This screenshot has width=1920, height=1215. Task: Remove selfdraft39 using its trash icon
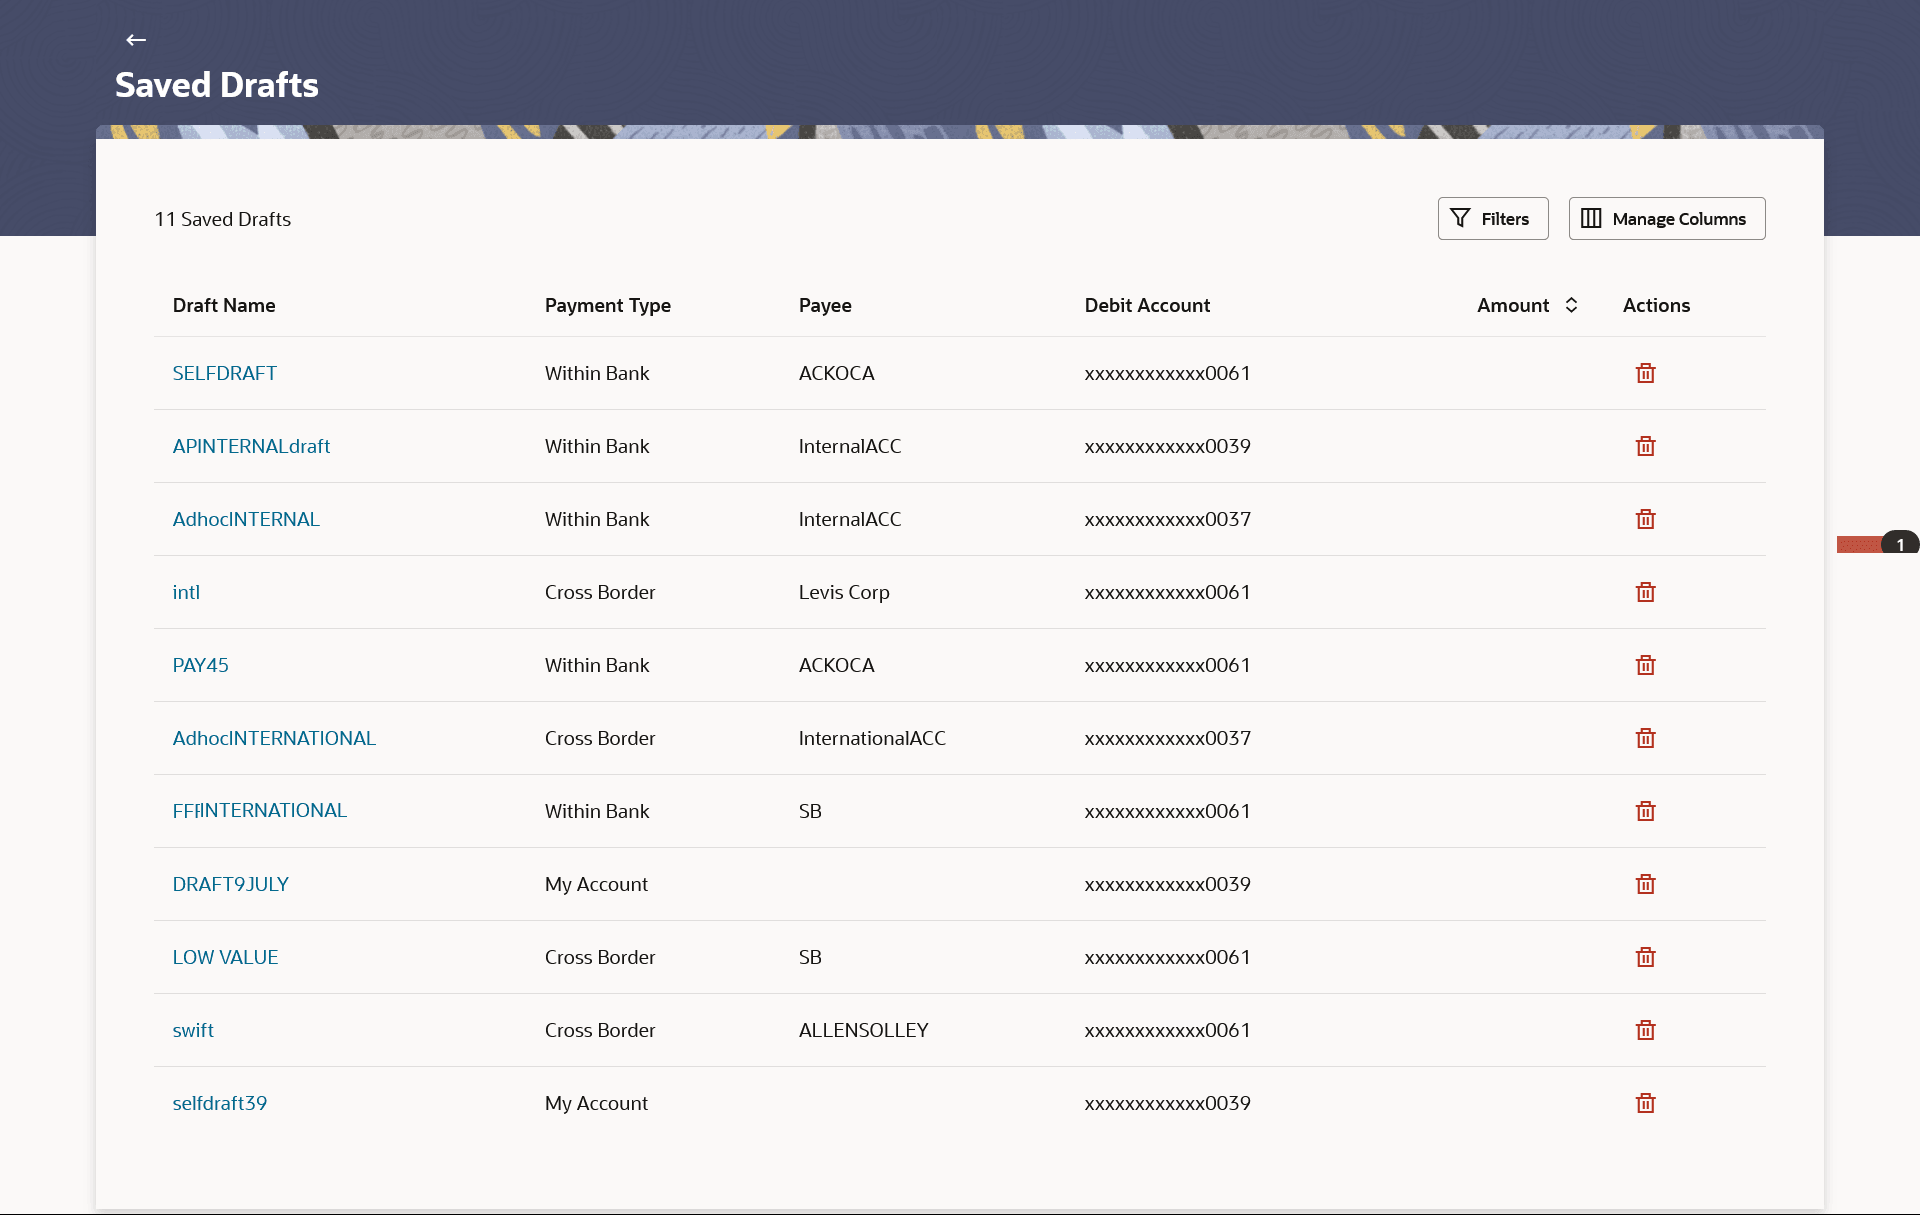1645,1103
